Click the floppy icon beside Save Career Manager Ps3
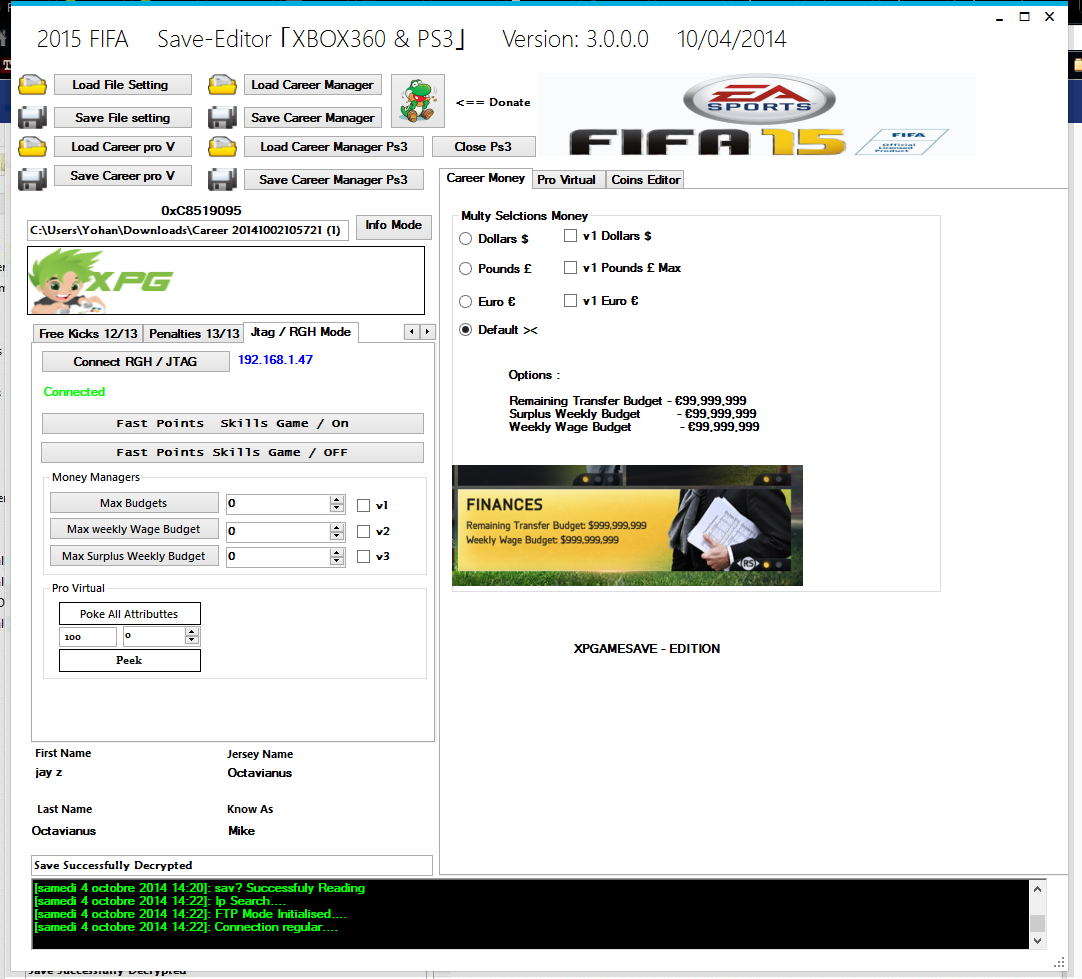This screenshot has width=1082, height=979. click(222, 180)
